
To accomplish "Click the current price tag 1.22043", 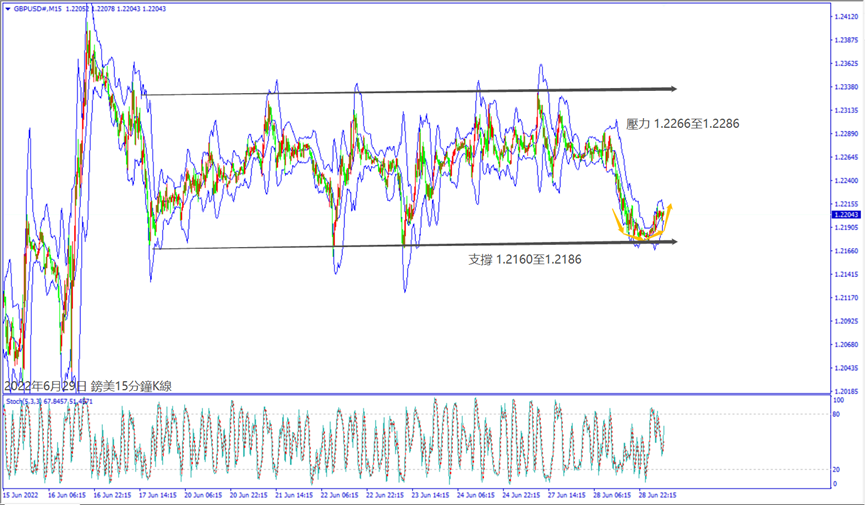I will [x=845, y=214].
